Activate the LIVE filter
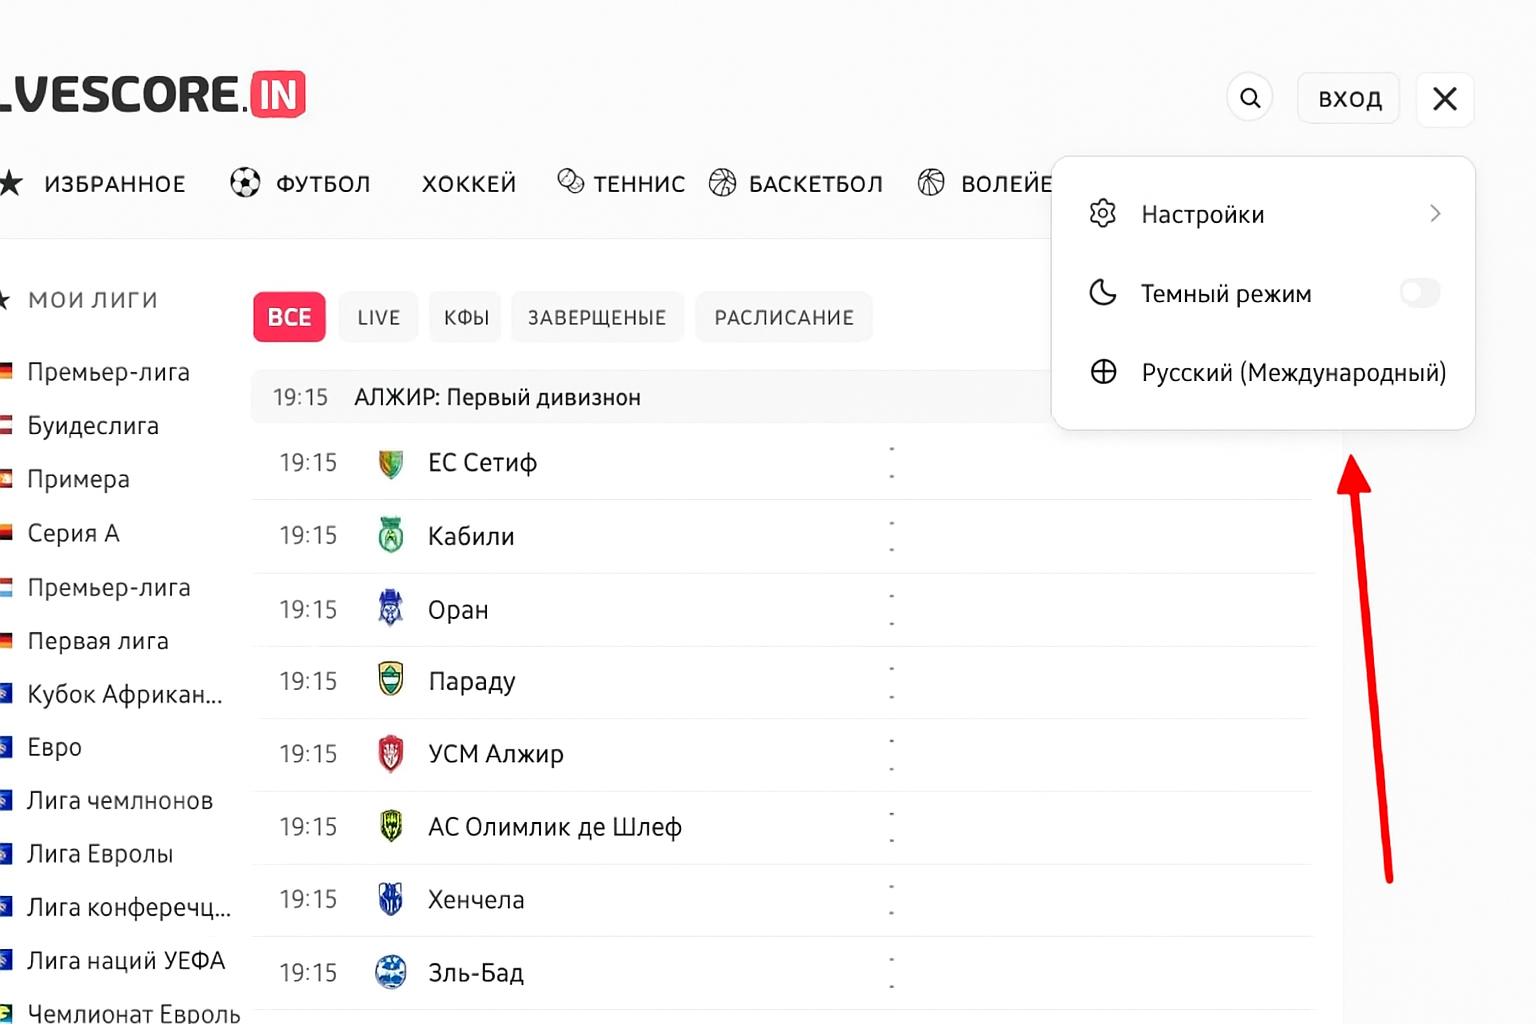The width and height of the screenshot is (1536, 1024). (x=378, y=317)
